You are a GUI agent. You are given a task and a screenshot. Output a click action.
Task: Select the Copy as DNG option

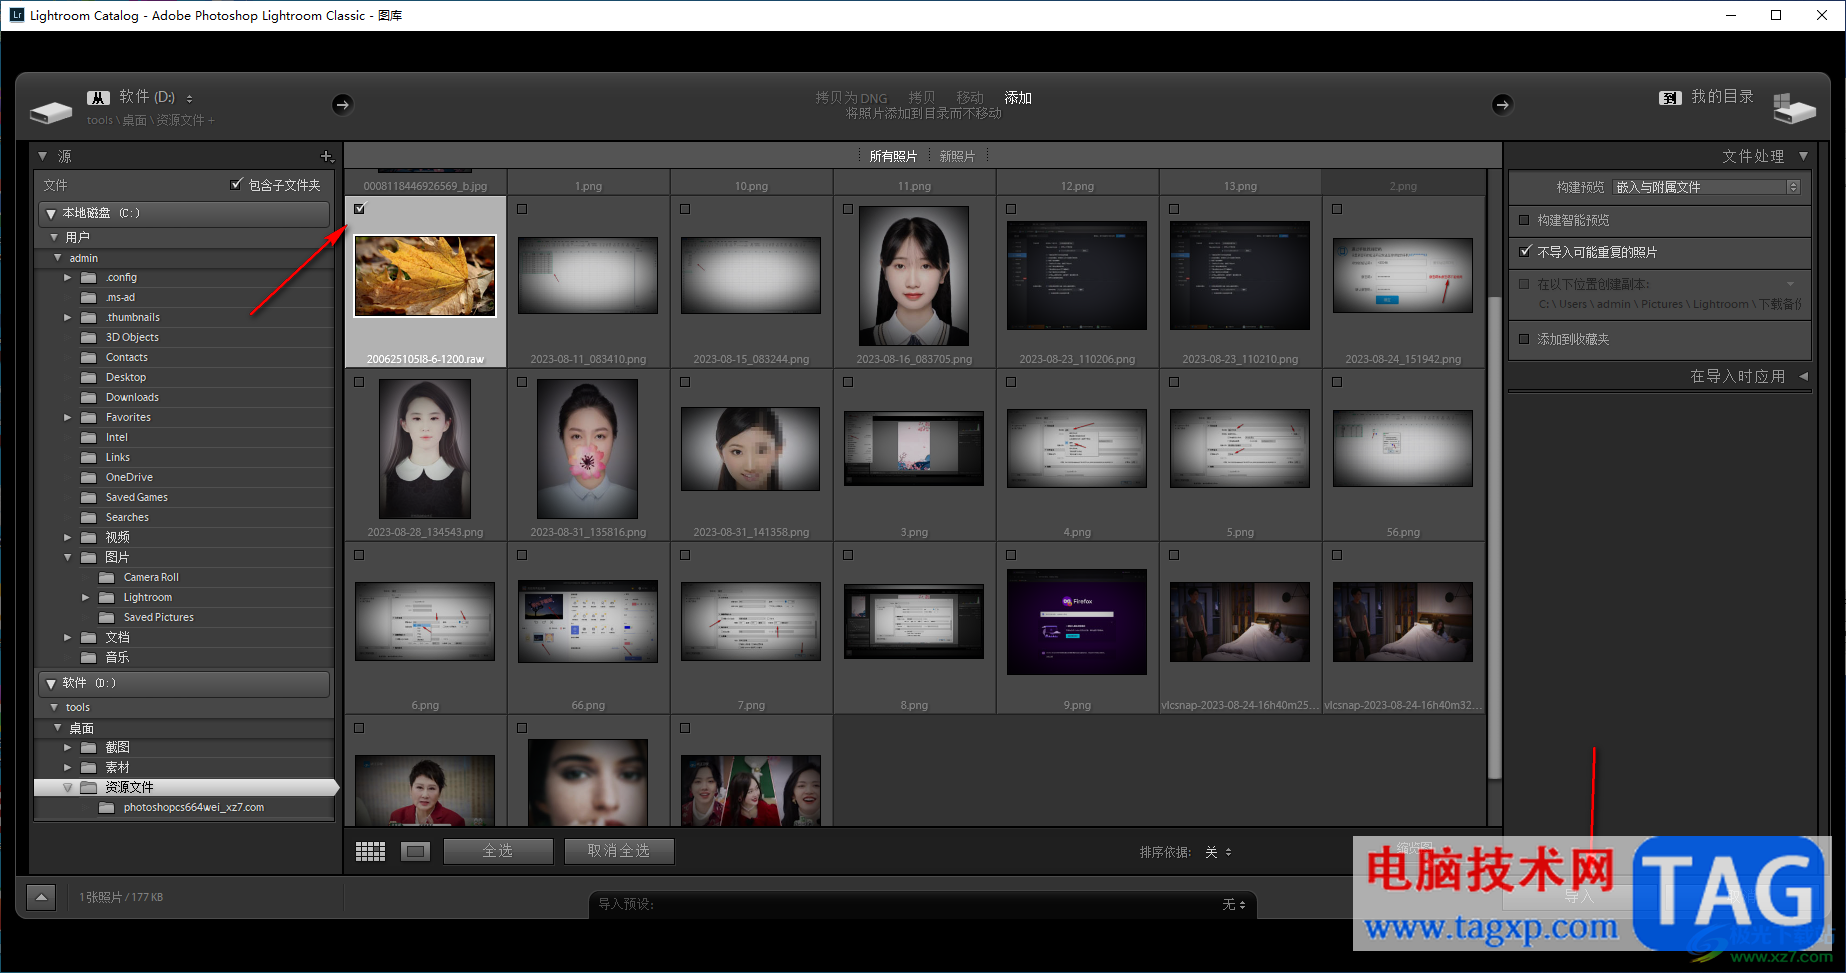pos(851,97)
